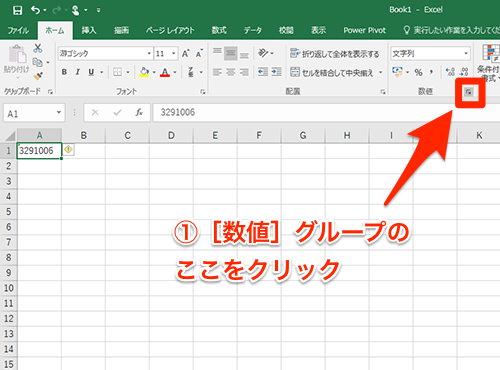Select cell A1 containing 3291006

[39, 151]
